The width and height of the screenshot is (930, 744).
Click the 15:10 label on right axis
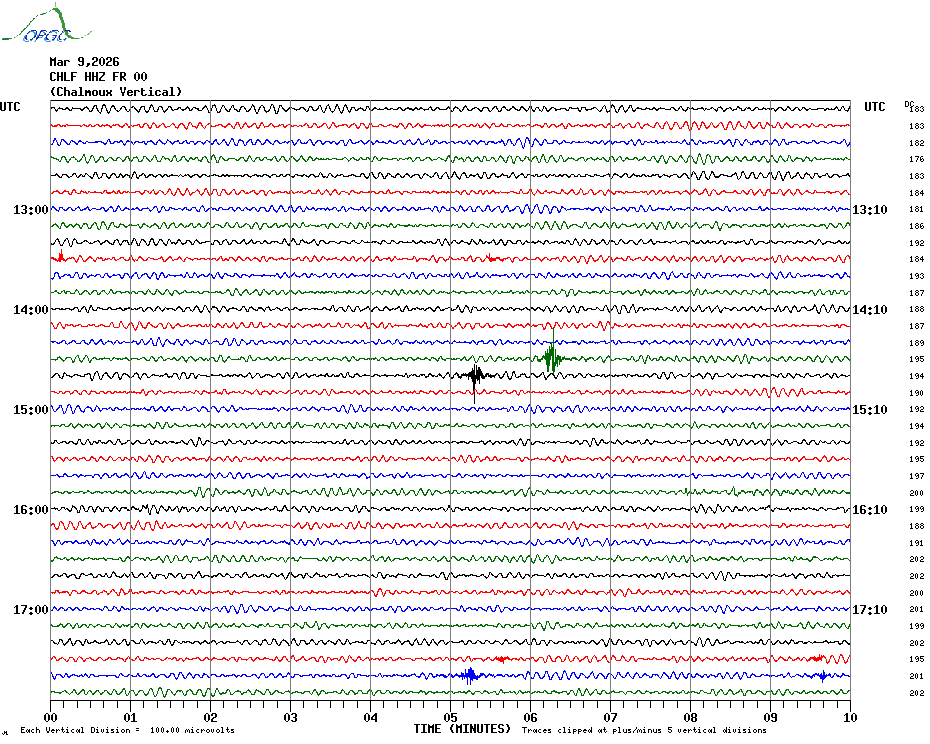click(x=870, y=410)
